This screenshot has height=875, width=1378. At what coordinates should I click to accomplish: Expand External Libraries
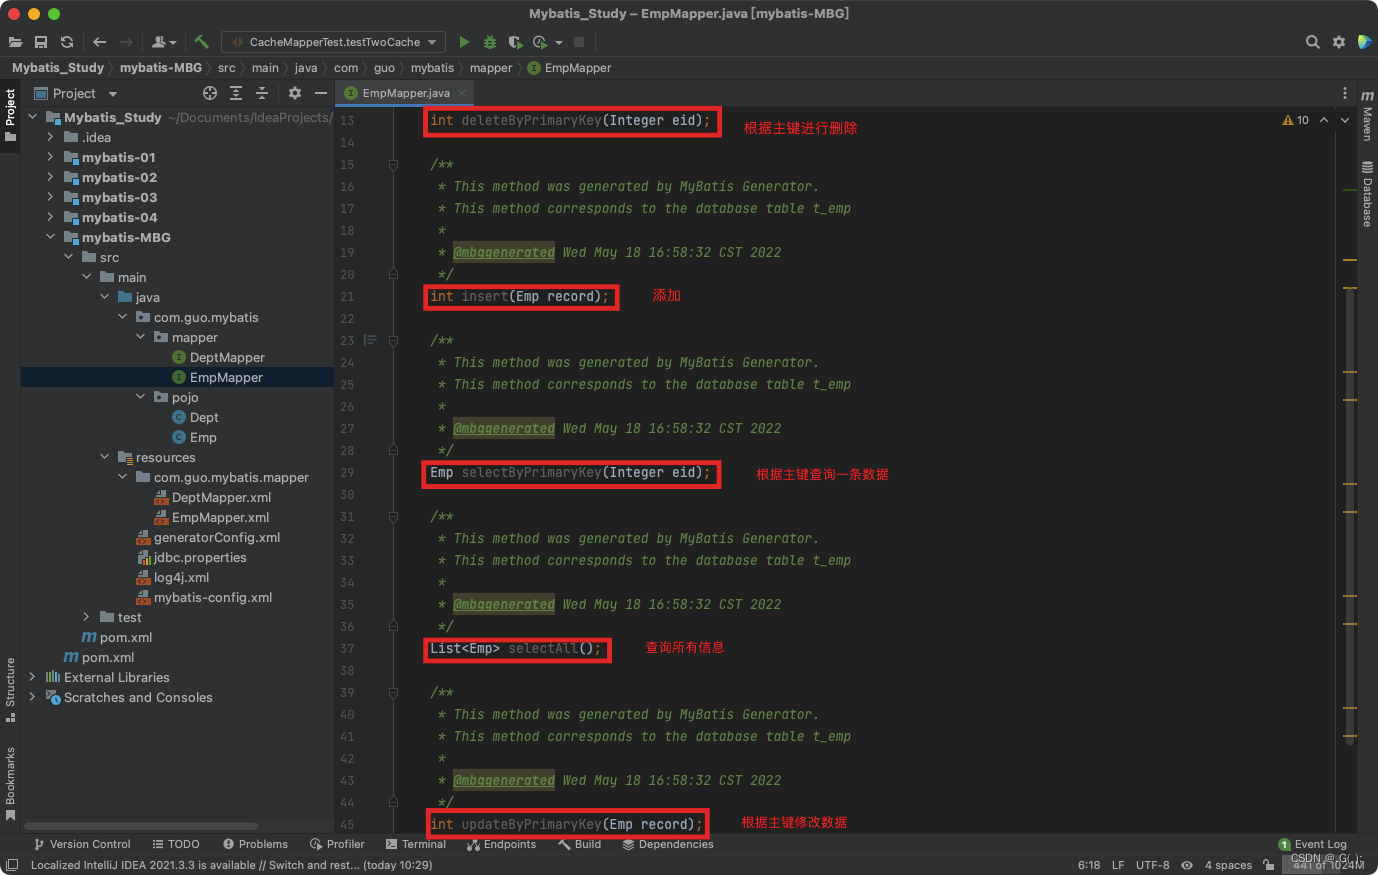(x=32, y=677)
